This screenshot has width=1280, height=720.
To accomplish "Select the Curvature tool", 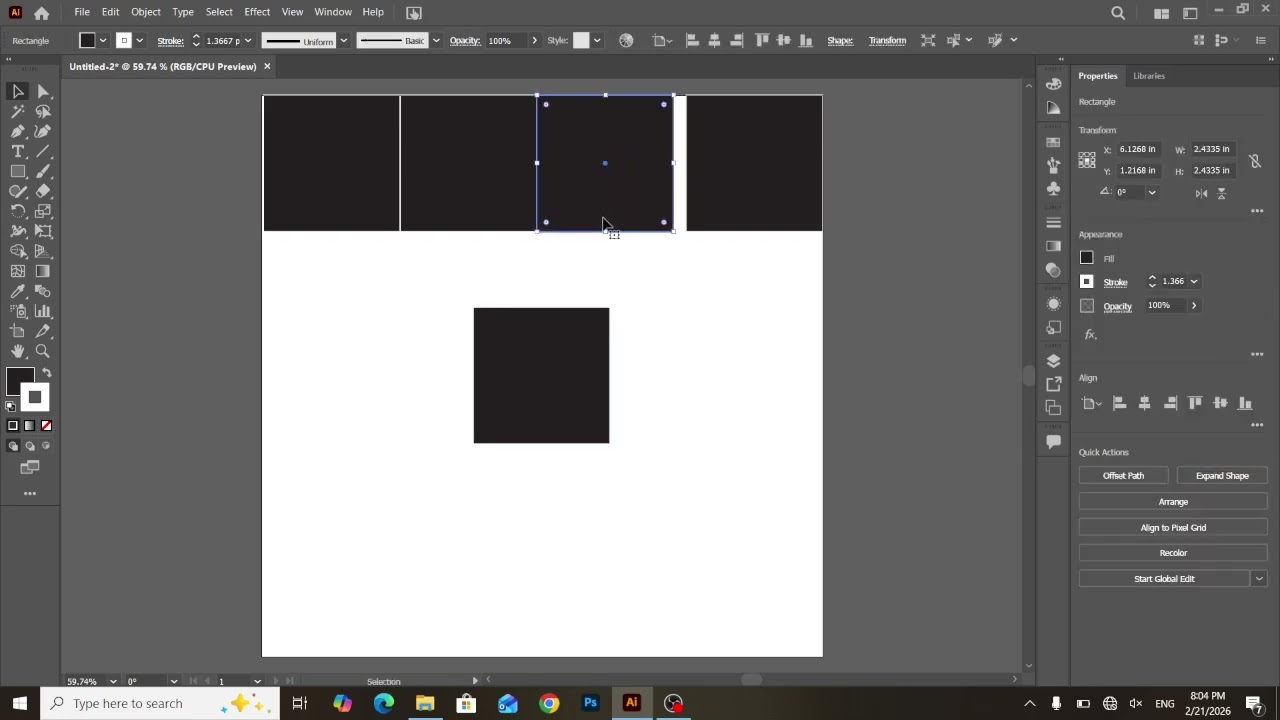I will click(x=43, y=131).
